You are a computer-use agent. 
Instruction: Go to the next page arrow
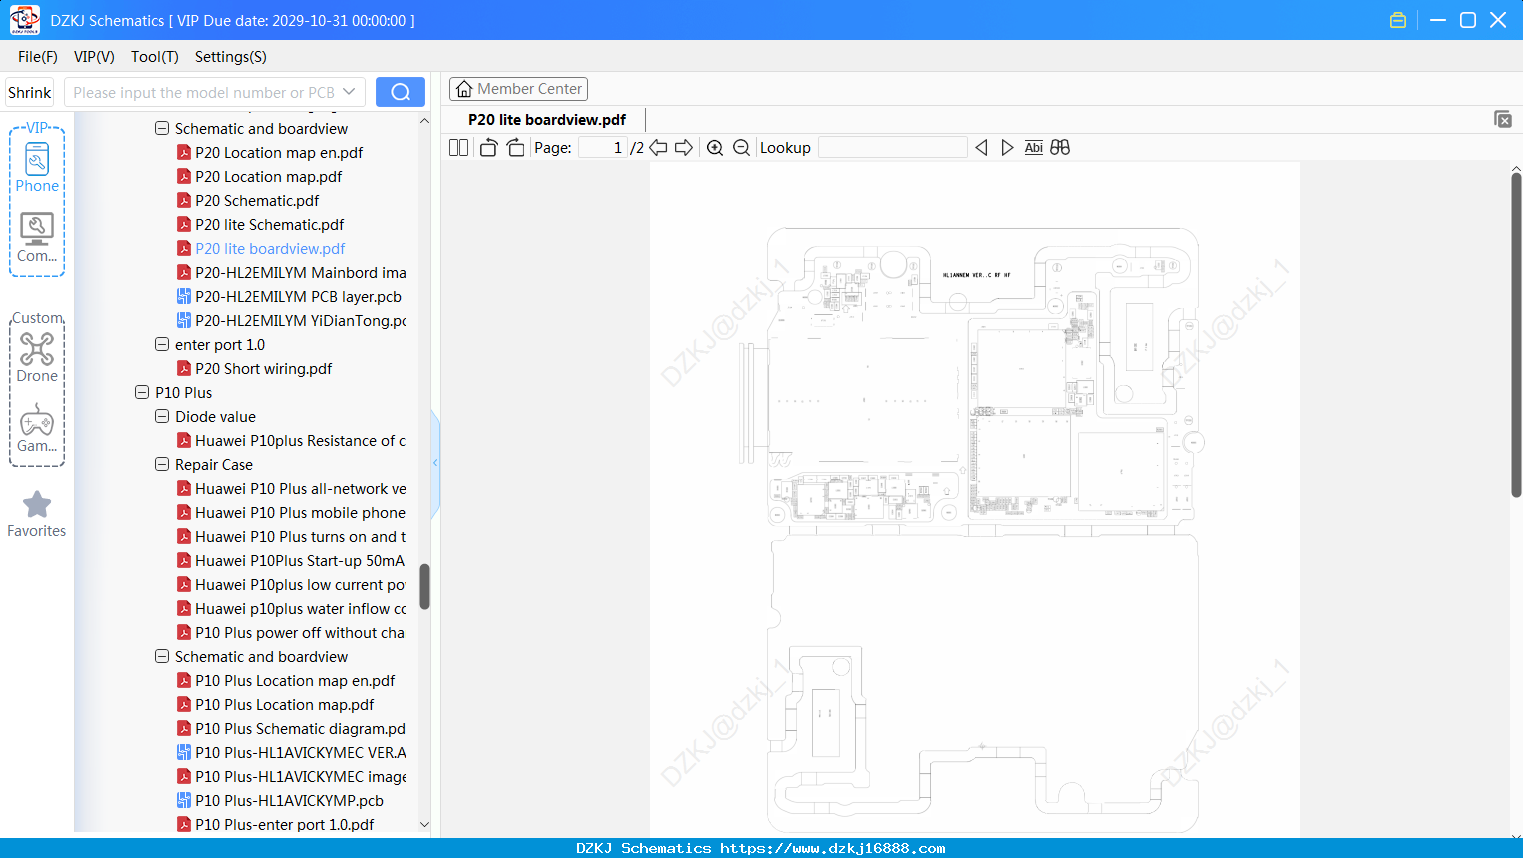tap(684, 148)
